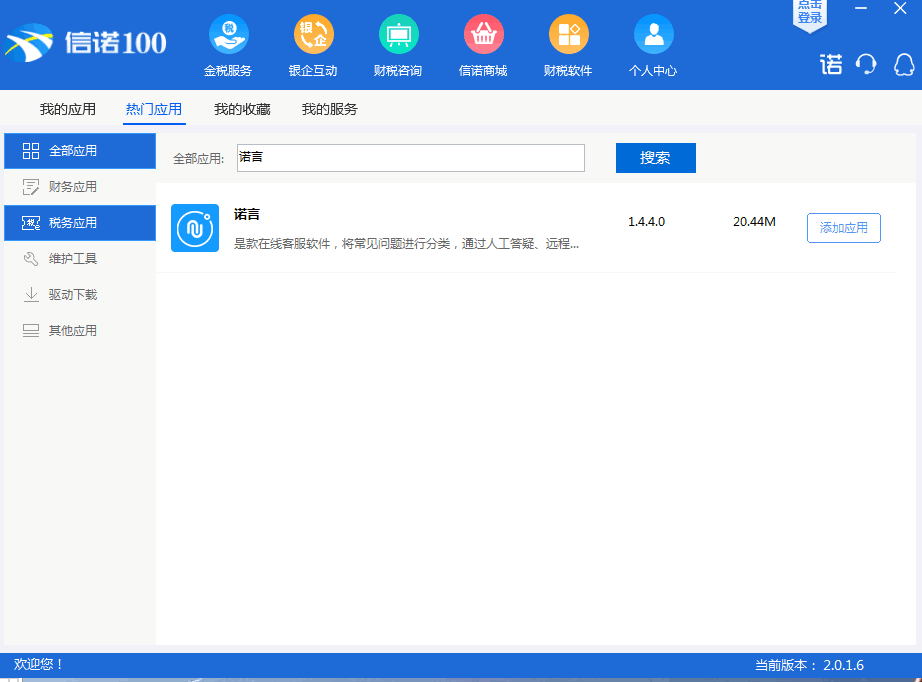
Task: Click the 添加应用 button
Action: tap(844, 228)
